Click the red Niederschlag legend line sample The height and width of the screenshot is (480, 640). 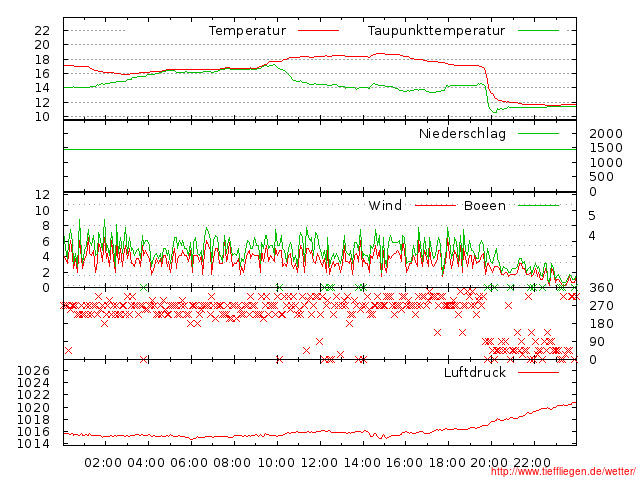(x=539, y=133)
